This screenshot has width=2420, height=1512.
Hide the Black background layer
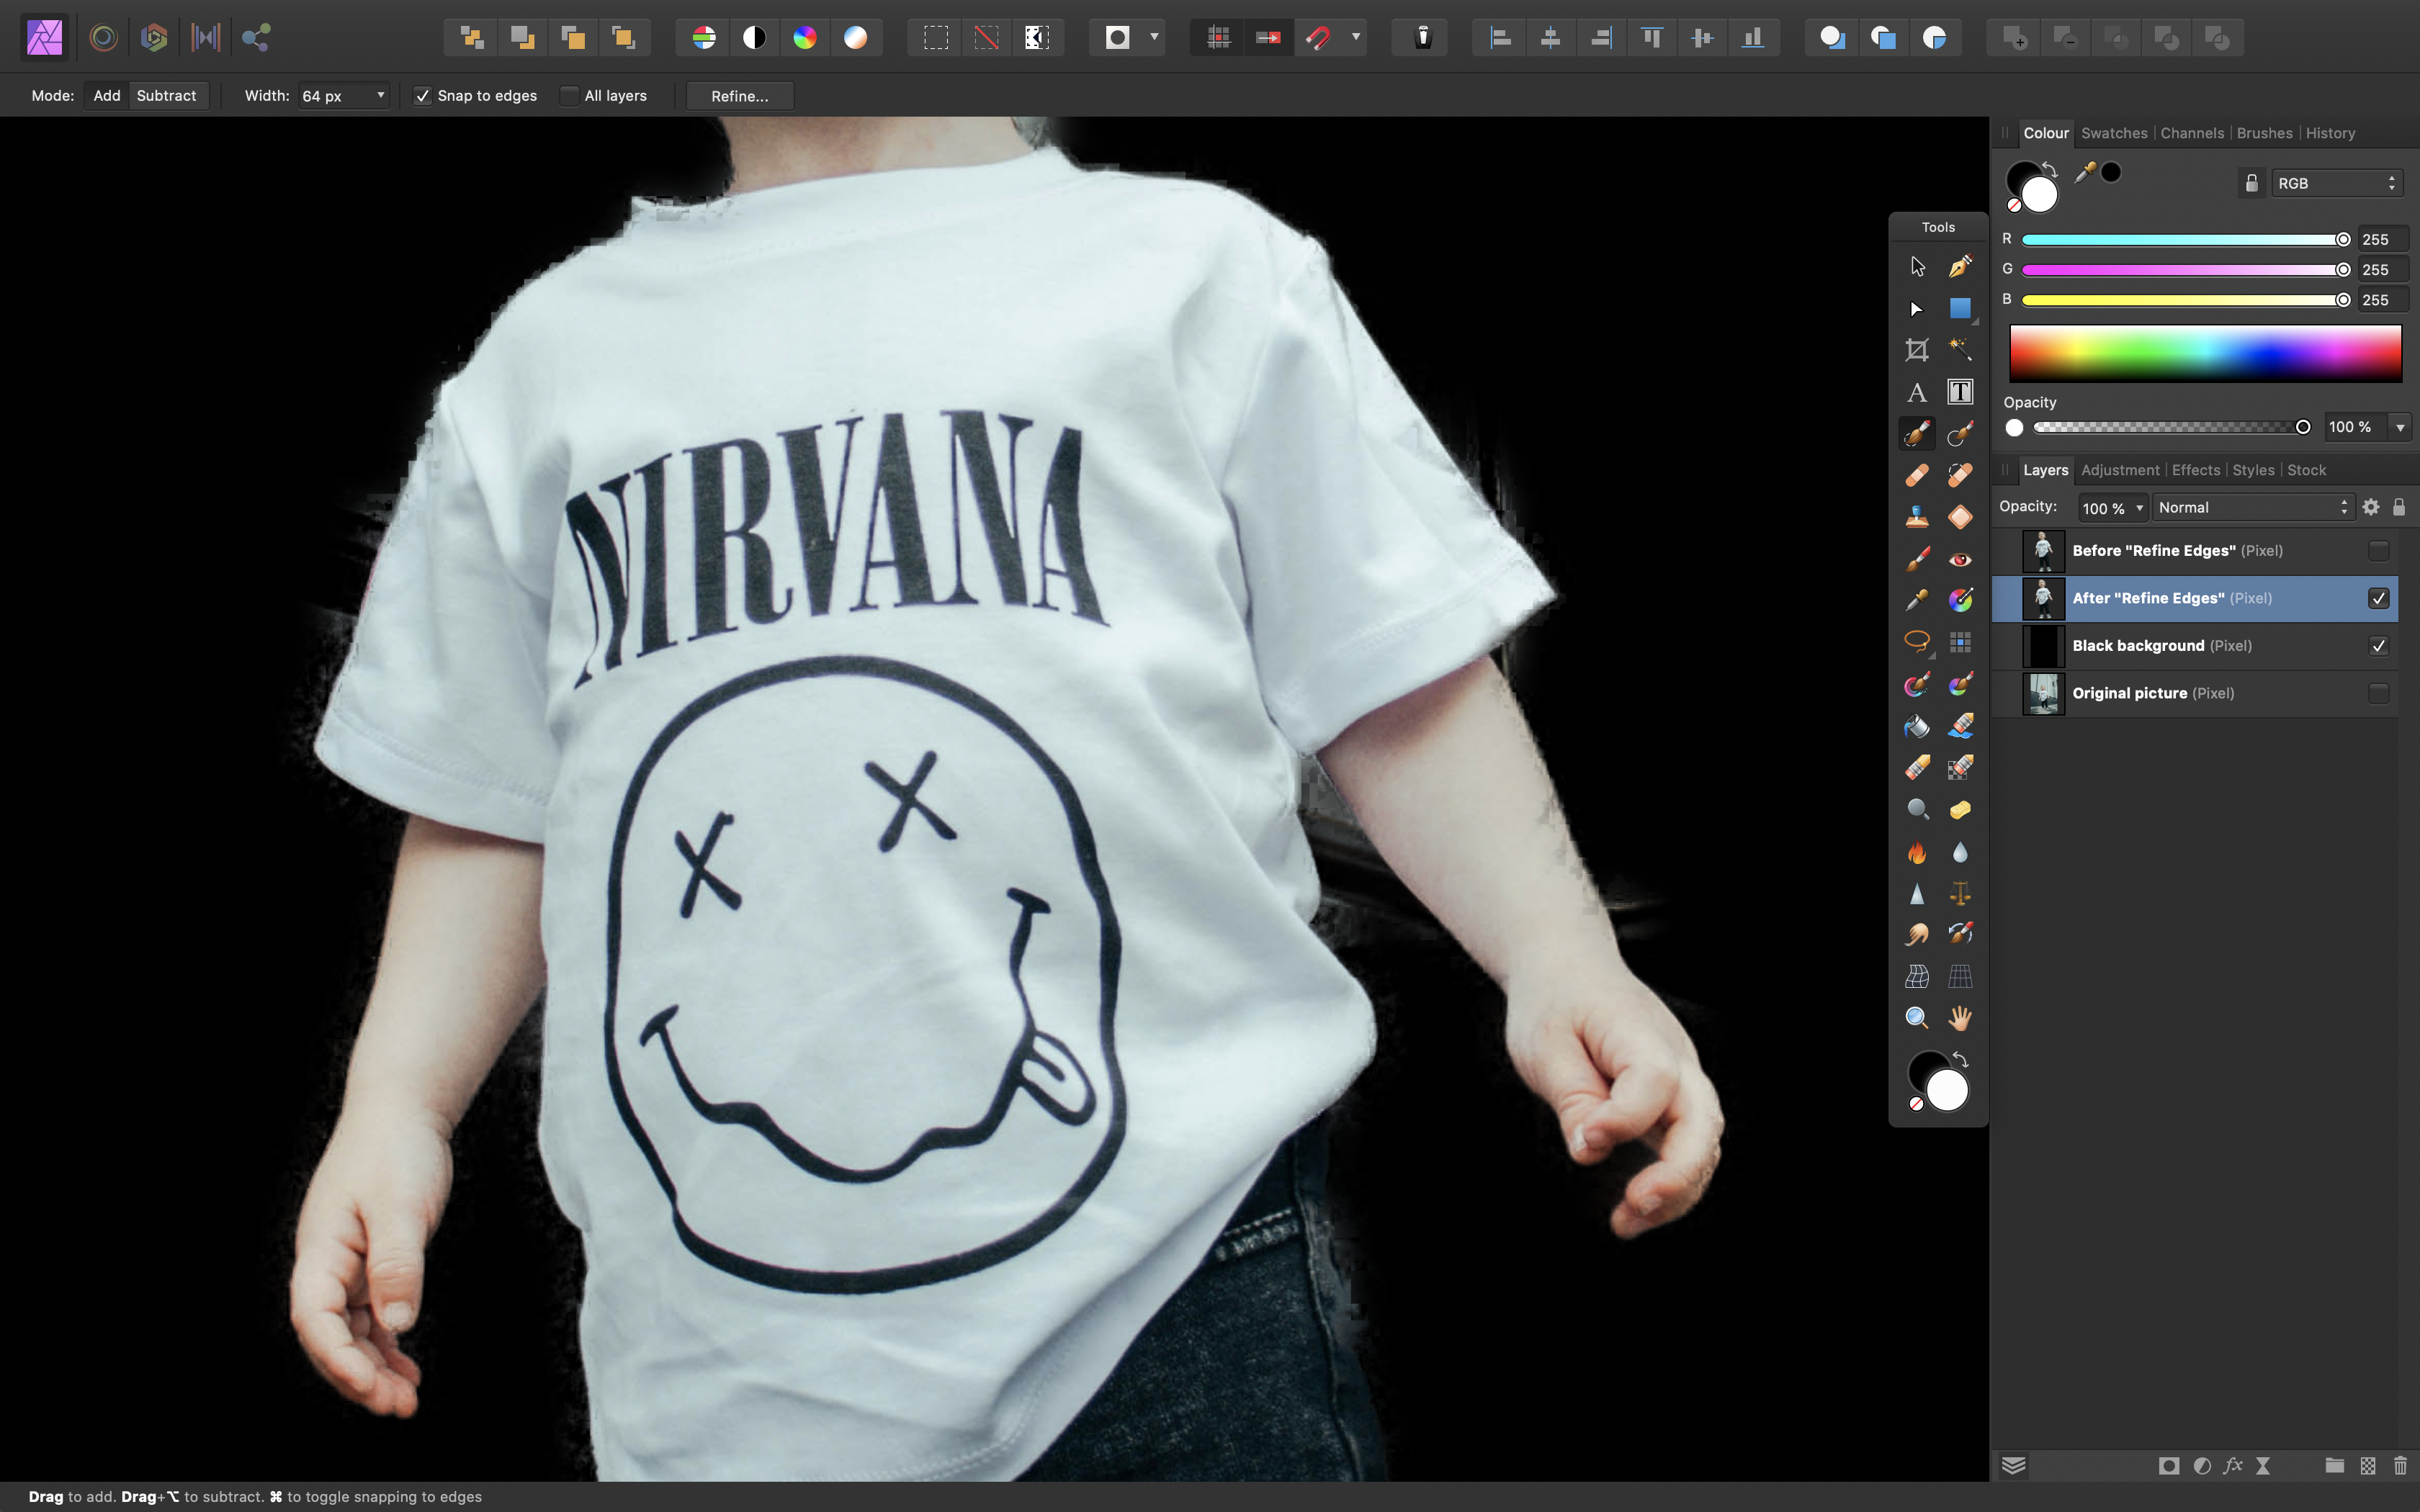[x=2378, y=646]
